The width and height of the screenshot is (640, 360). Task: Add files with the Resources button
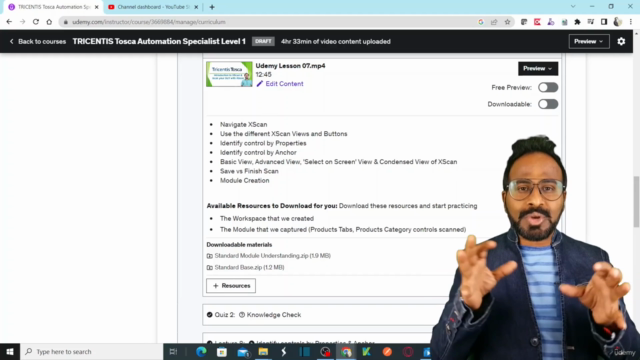coord(231,286)
